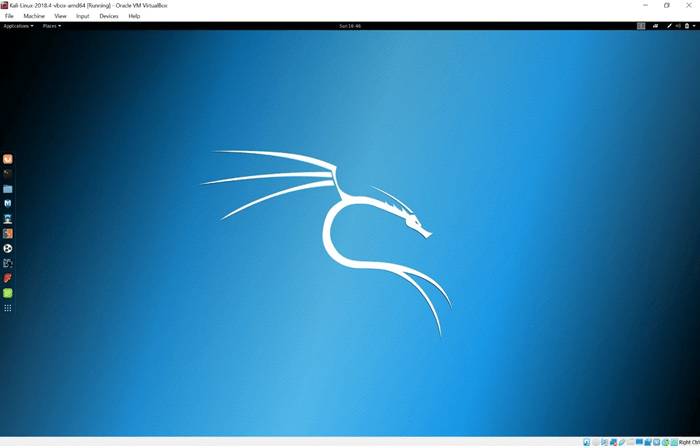Open the Devices menu in VirtualBox
Viewport: 700px width, 446px height.
coord(108,16)
